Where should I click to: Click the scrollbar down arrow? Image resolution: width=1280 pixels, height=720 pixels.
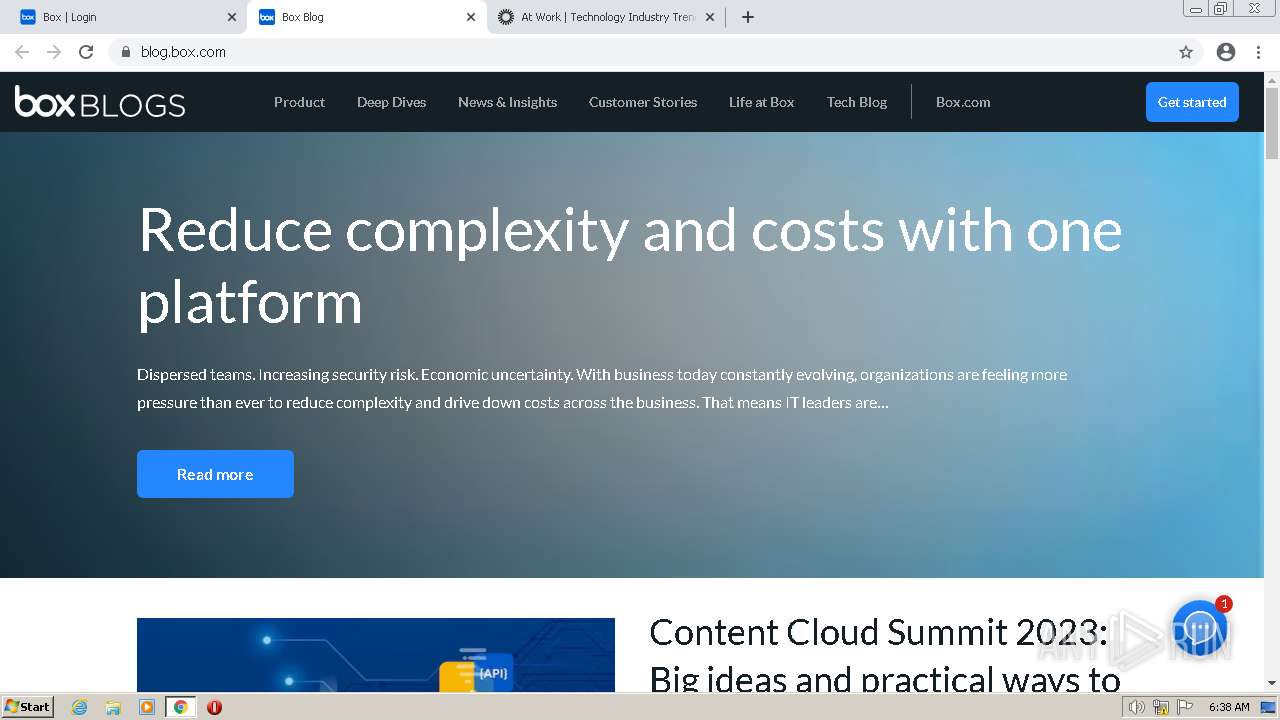pos(1272,683)
